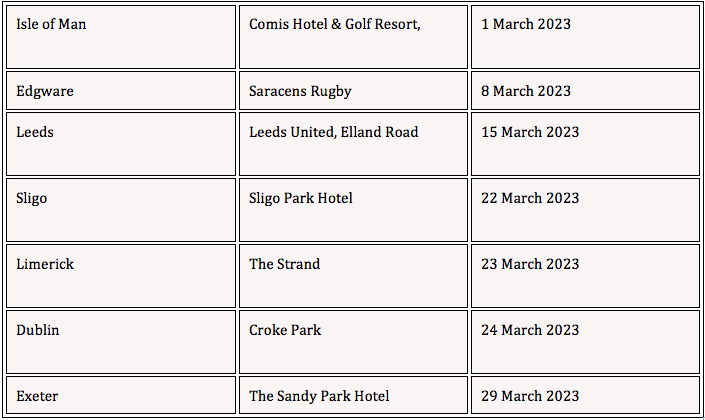Select the Isle of Man cell
This screenshot has width=705, height=420.
121,37
